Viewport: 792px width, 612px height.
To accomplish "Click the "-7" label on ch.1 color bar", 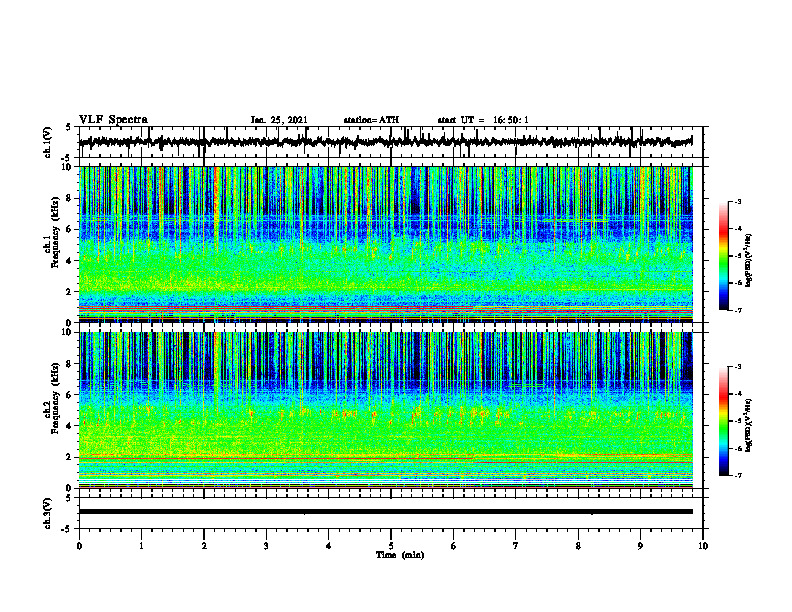I will point(738,310).
